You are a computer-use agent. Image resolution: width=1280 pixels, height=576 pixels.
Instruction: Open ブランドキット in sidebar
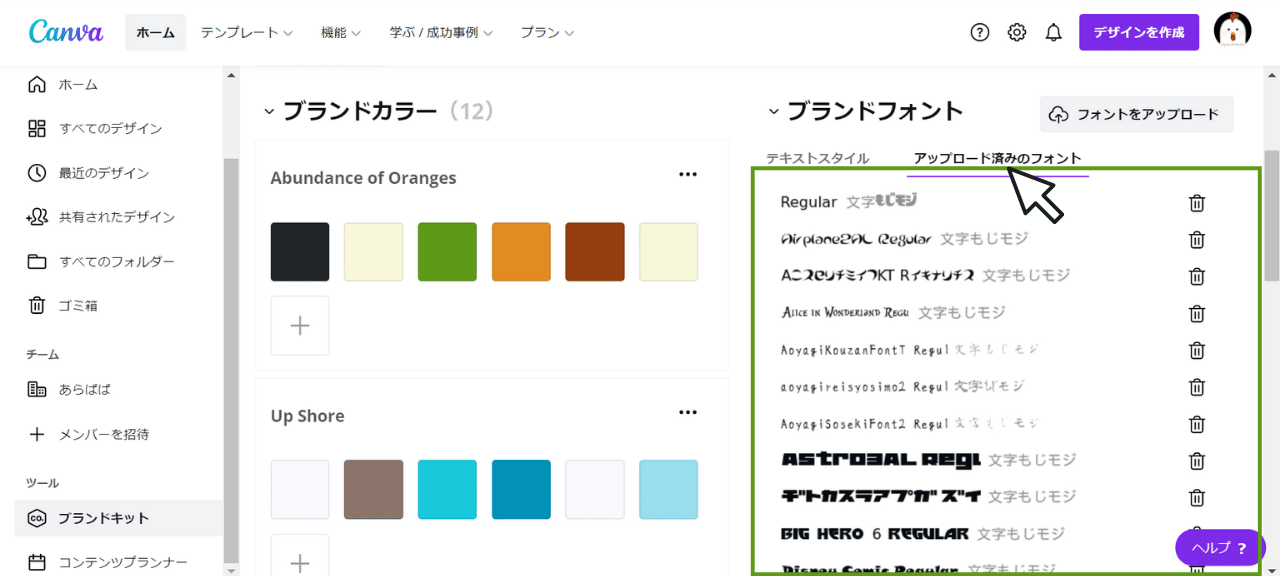click(x=119, y=518)
